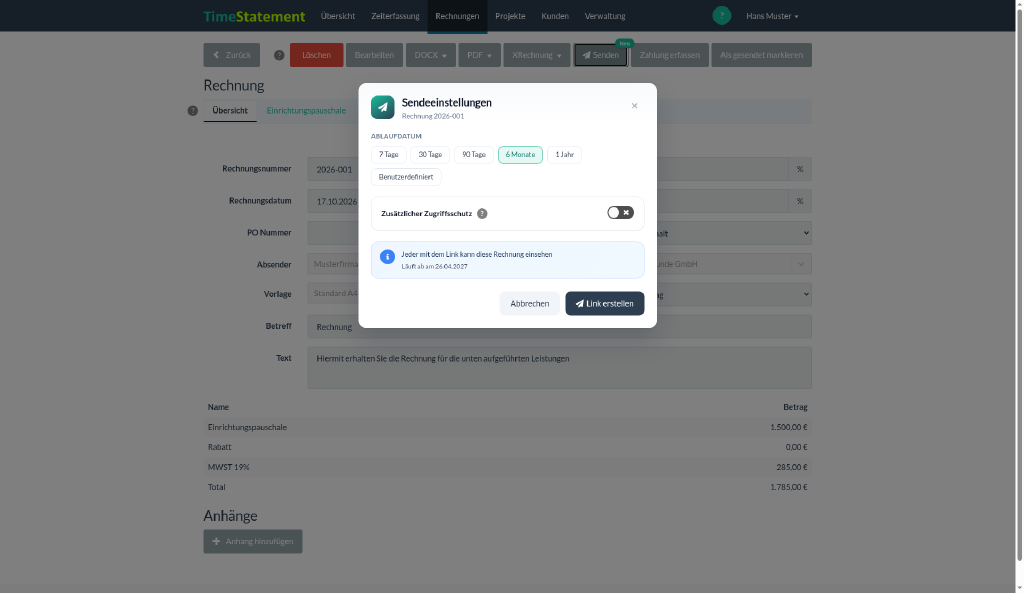Image resolution: width=1024 pixels, height=593 pixels.
Task: Enable Zusätzlicher Zugriffsschutz switch
Action: coord(620,213)
